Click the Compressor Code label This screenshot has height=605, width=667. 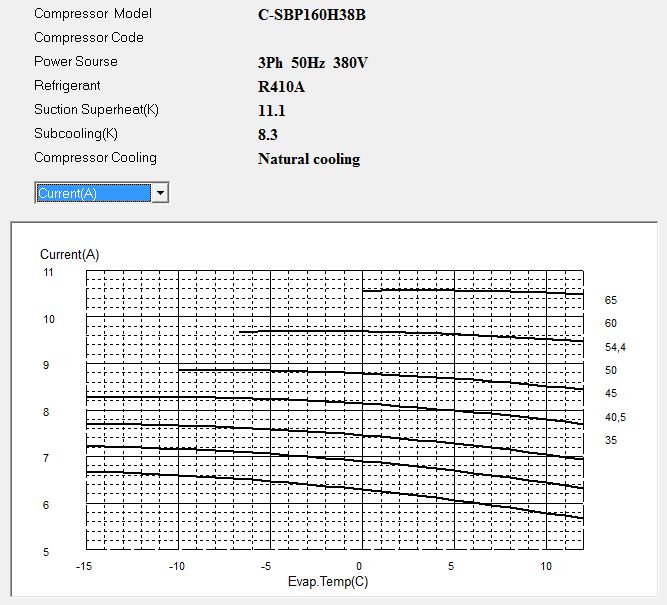coord(88,38)
